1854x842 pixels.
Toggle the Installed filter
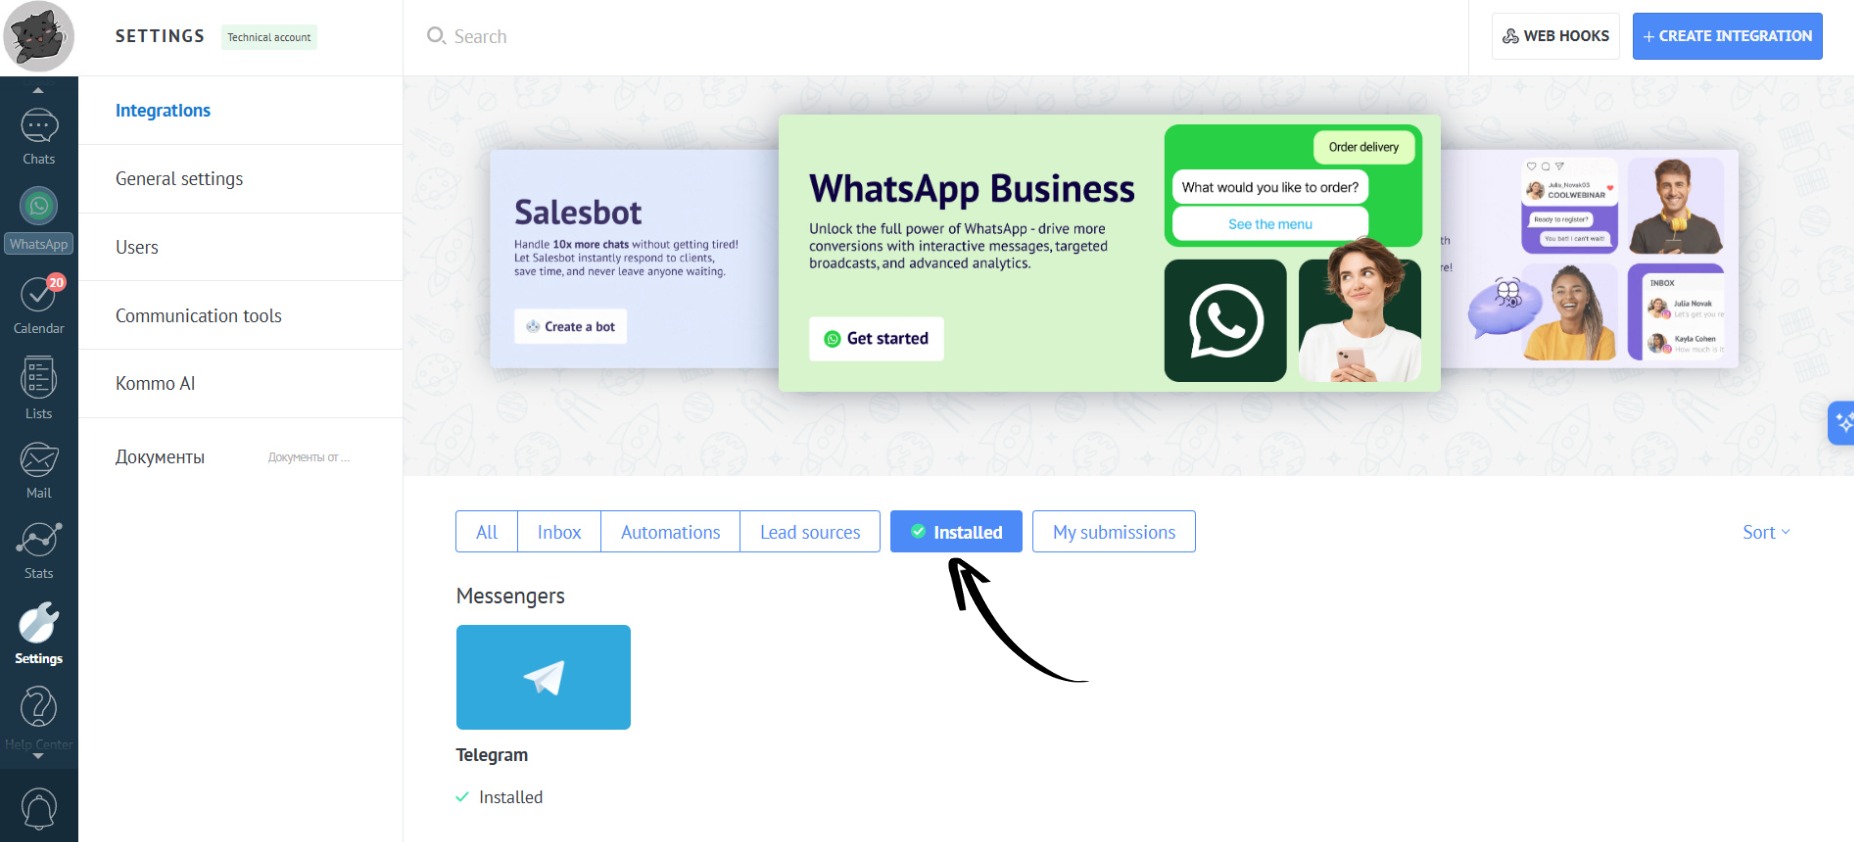point(956,532)
